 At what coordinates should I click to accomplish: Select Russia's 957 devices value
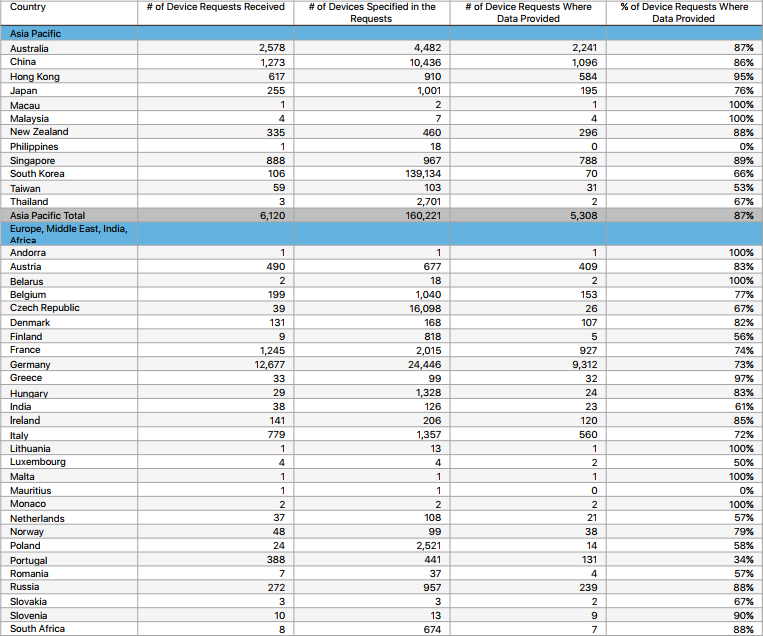(x=432, y=587)
